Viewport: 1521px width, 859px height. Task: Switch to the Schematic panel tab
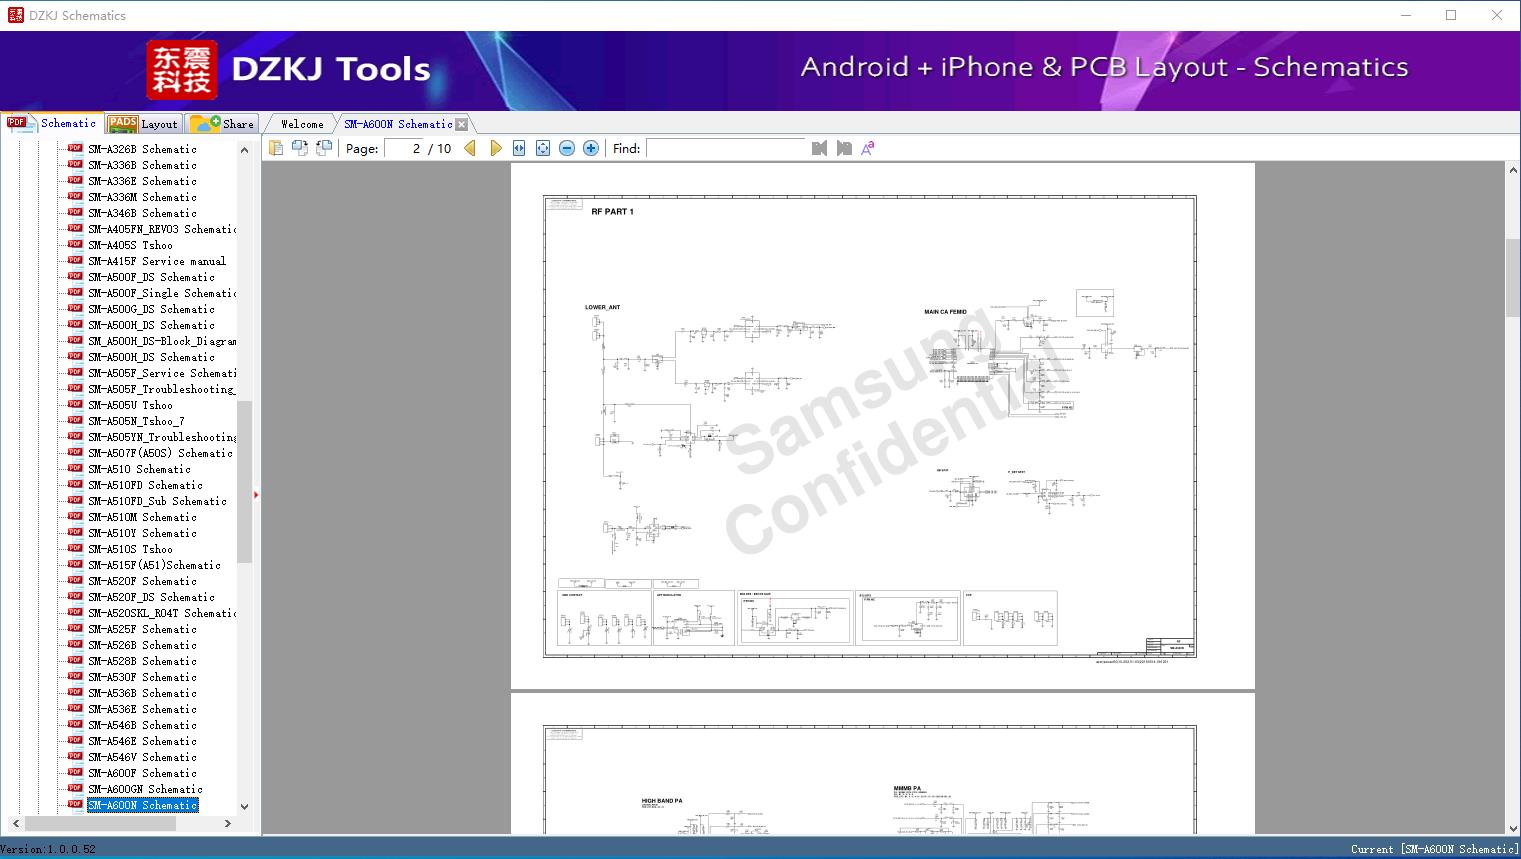tap(52, 123)
